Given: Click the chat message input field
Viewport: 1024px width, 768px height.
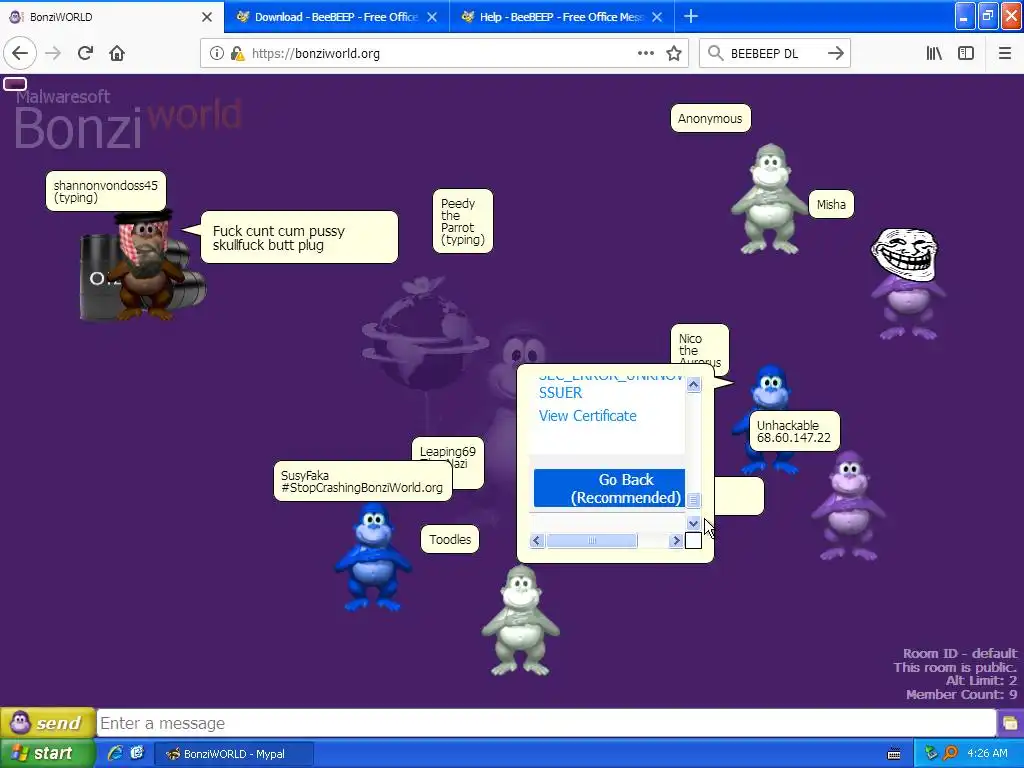Looking at the screenshot, I should pos(546,723).
